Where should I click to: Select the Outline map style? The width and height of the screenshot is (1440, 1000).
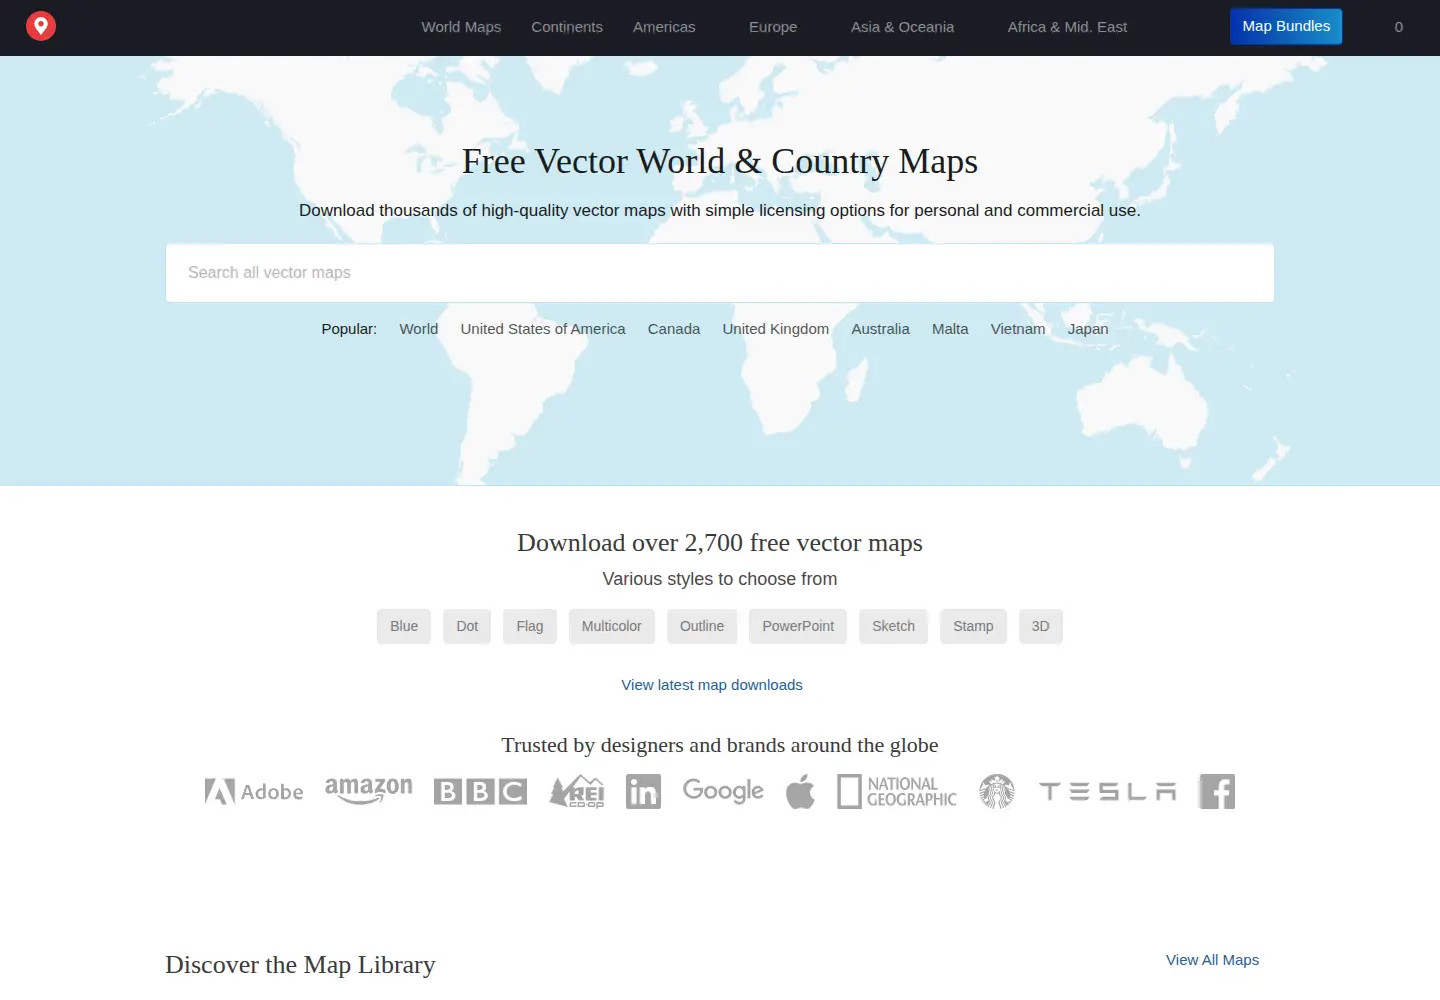[702, 626]
